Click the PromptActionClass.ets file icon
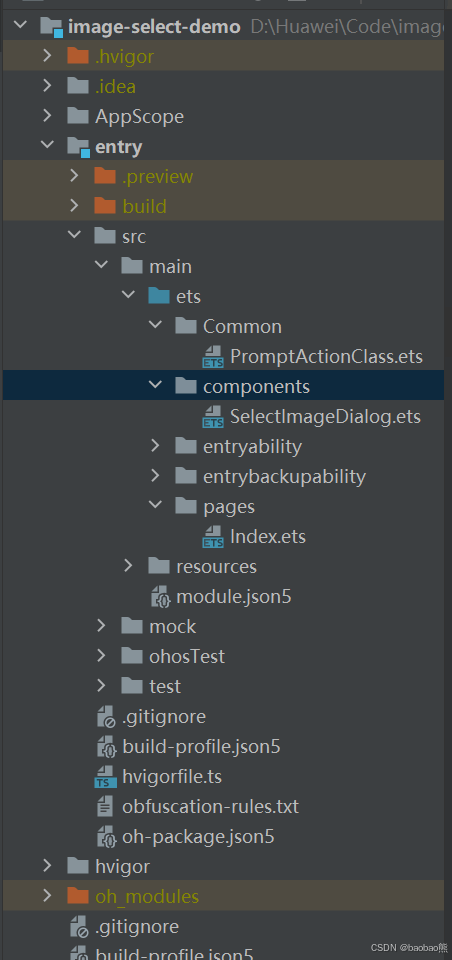 tap(213, 356)
